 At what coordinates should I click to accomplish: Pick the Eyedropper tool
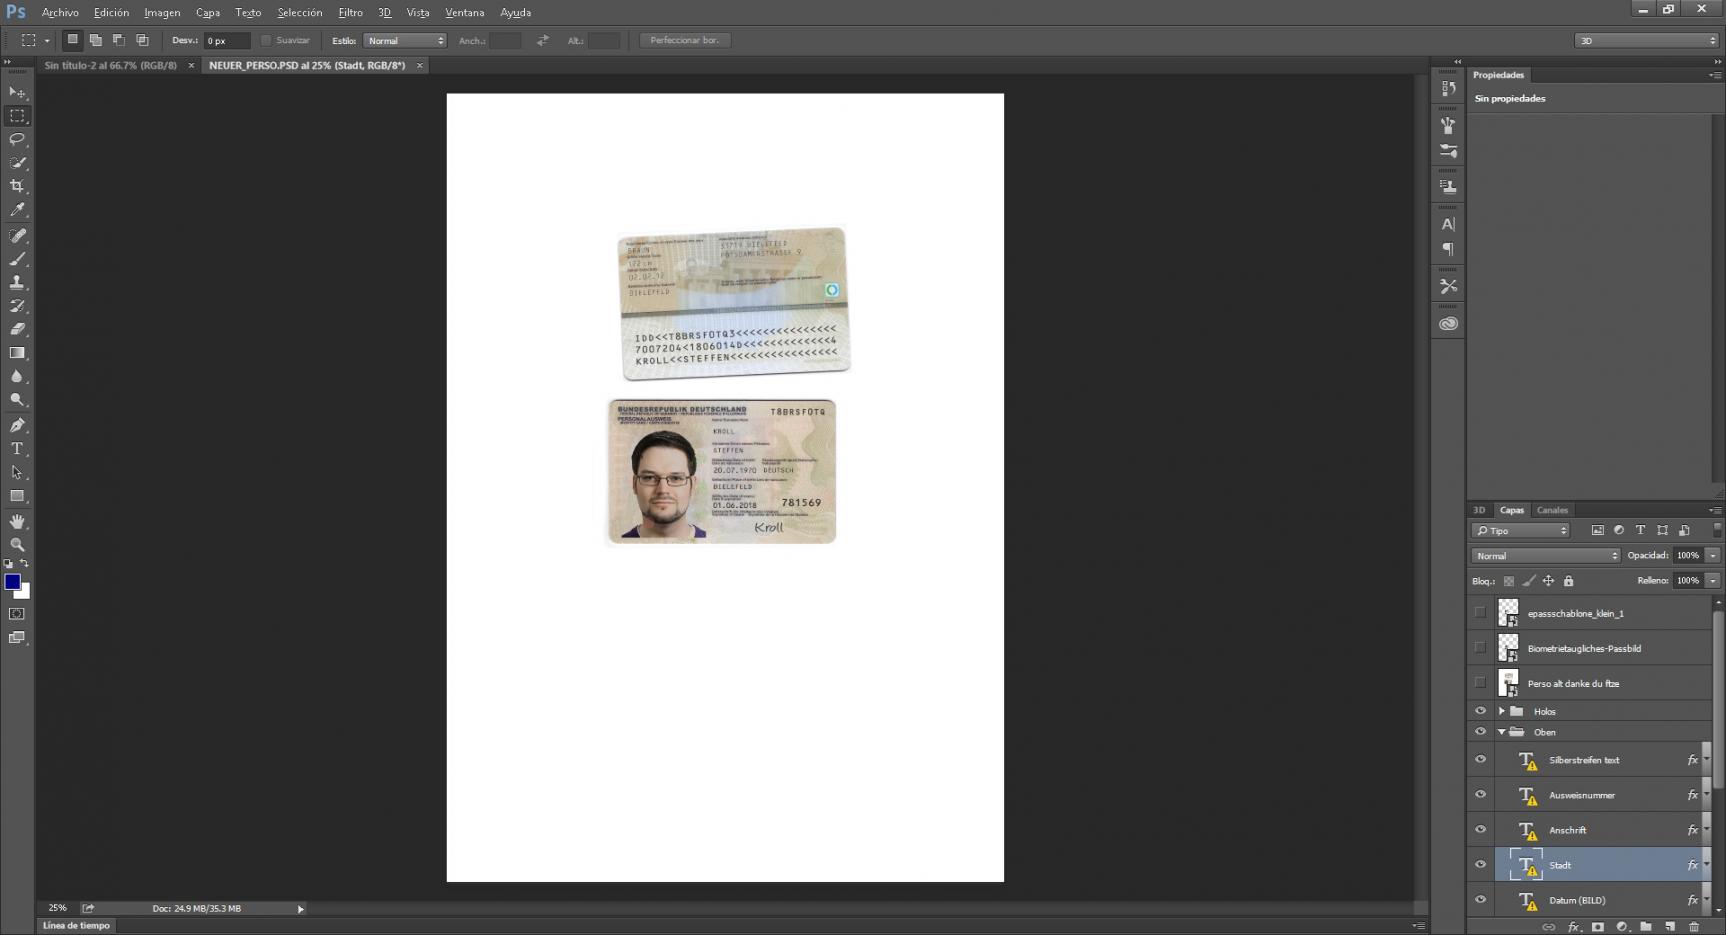[17, 210]
